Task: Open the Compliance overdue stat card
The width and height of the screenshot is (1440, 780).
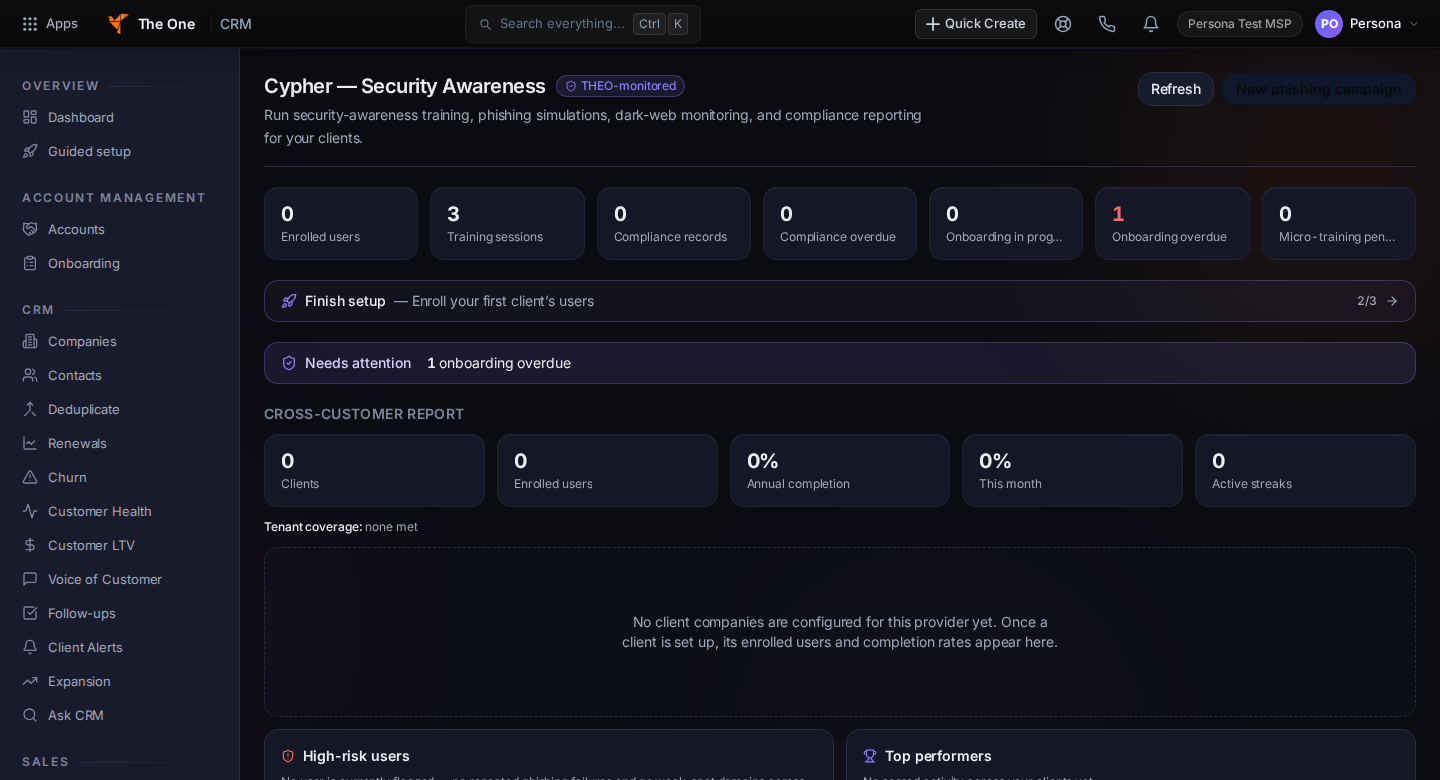Action: (840, 224)
